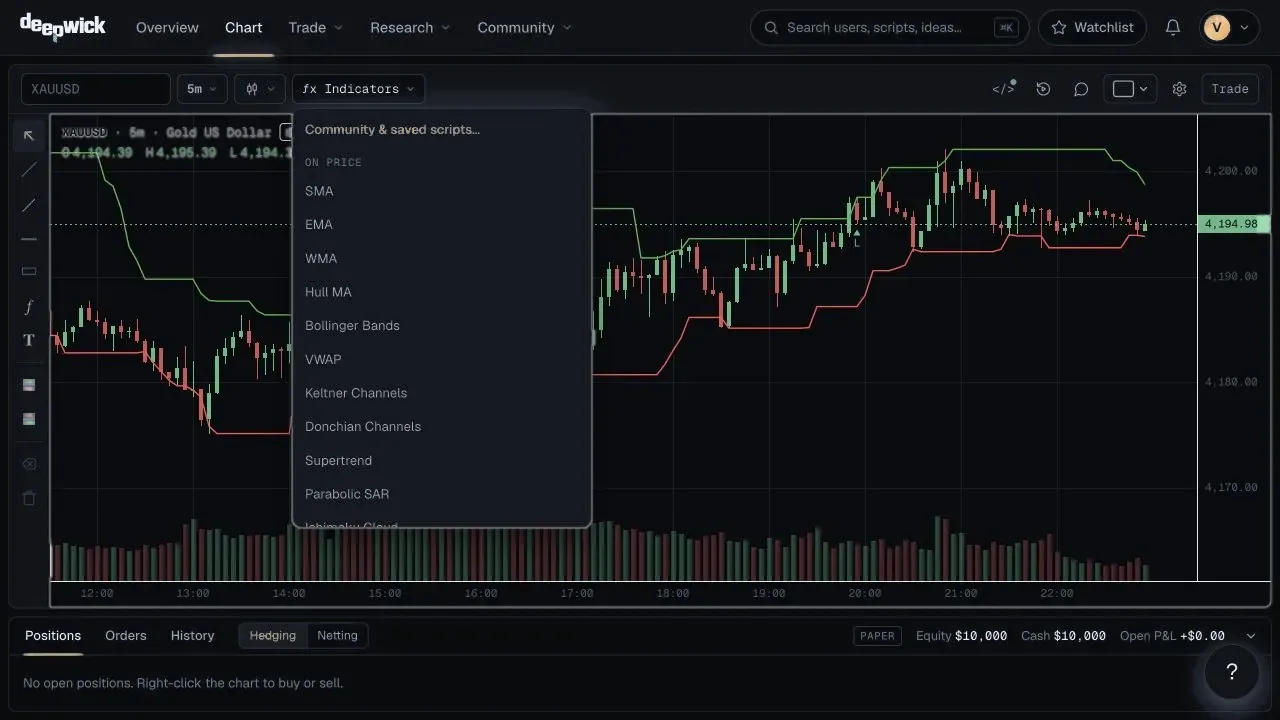Focus the search users, scripts, ideas box
Screen dimensions: 1280x720
click(889, 28)
